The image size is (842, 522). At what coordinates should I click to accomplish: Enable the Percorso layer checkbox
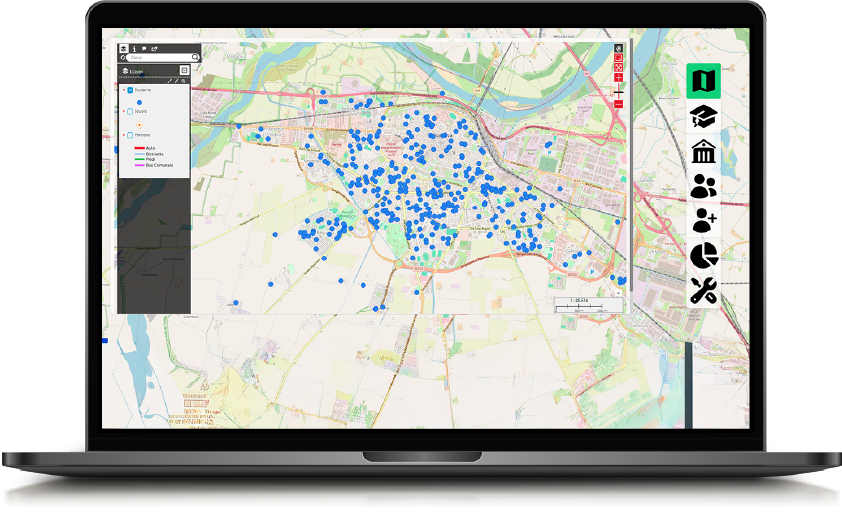tap(130, 135)
